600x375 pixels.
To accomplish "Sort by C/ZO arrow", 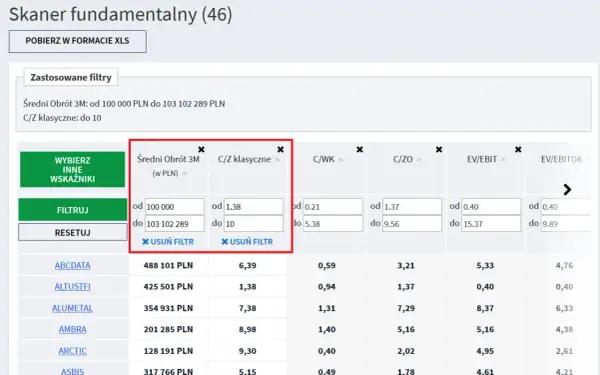I will click(419, 159).
